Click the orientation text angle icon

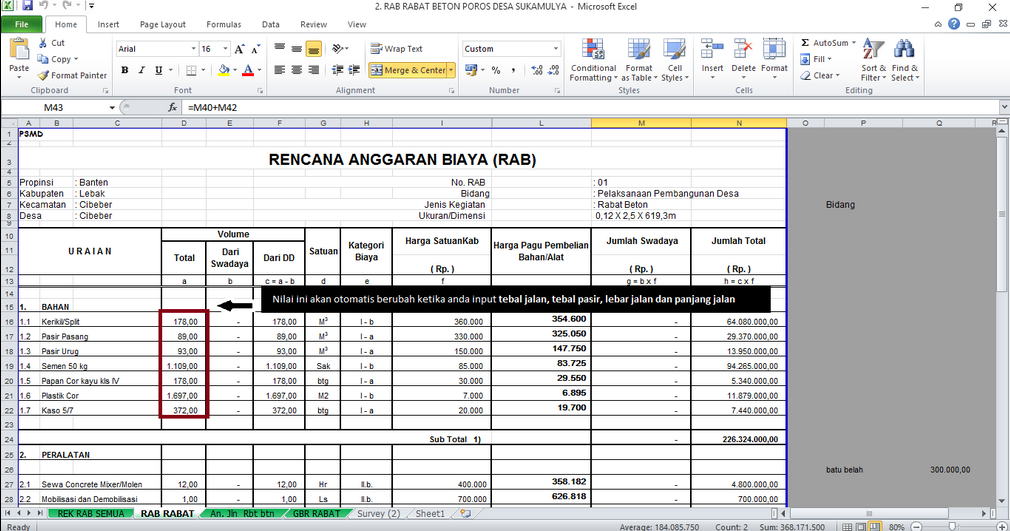[338, 48]
